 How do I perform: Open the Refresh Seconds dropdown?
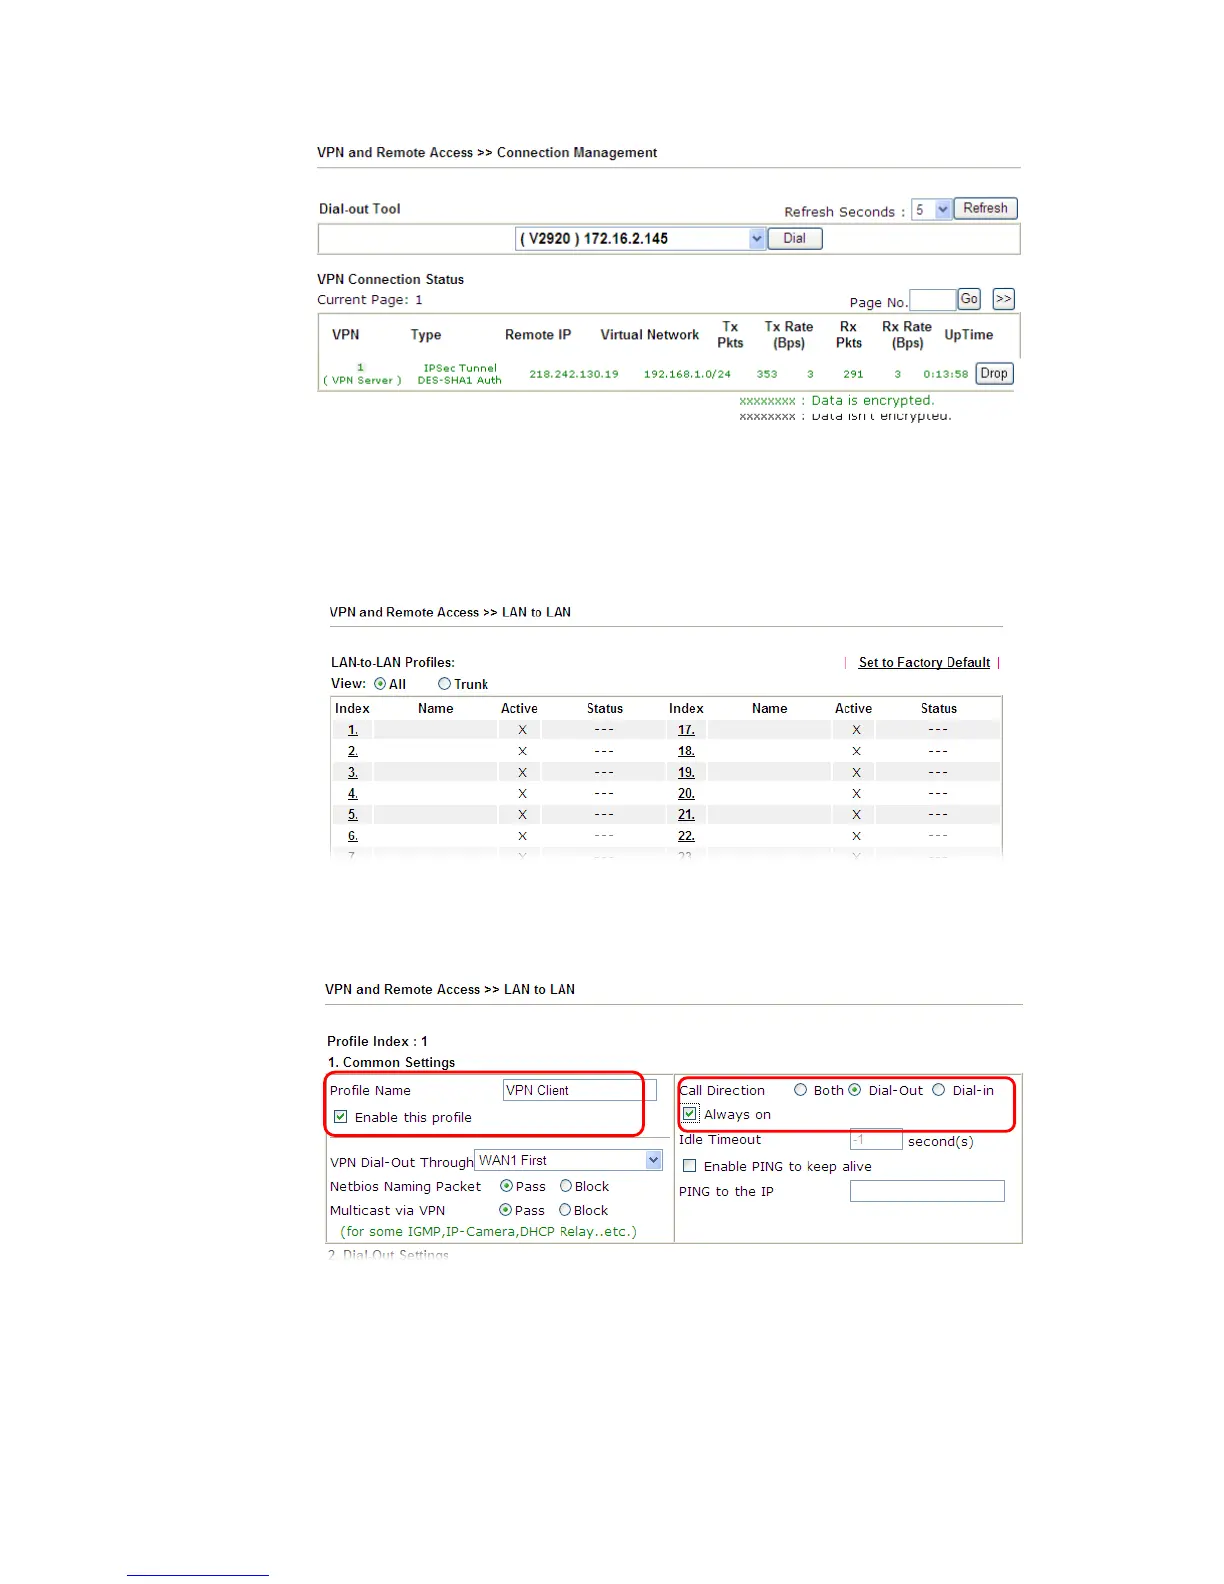(931, 210)
